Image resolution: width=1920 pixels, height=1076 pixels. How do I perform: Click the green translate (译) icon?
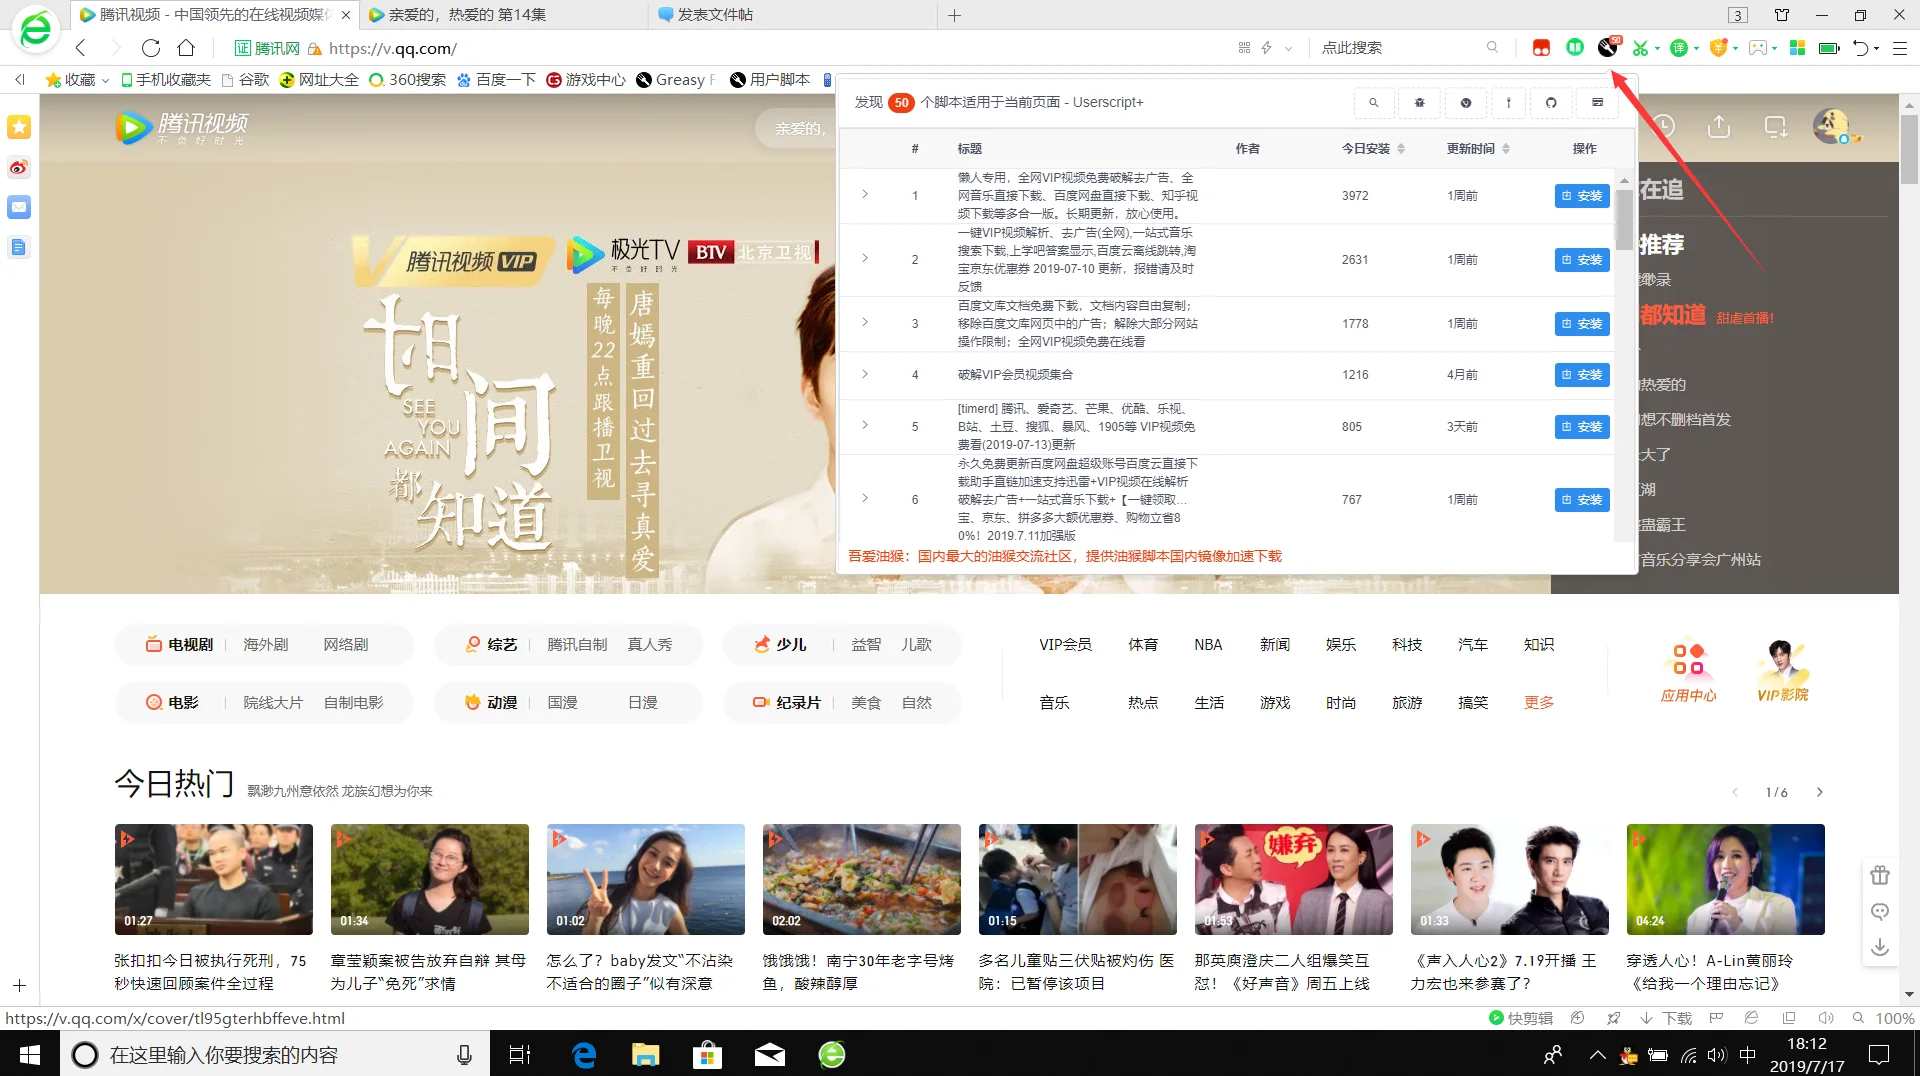[1679, 47]
